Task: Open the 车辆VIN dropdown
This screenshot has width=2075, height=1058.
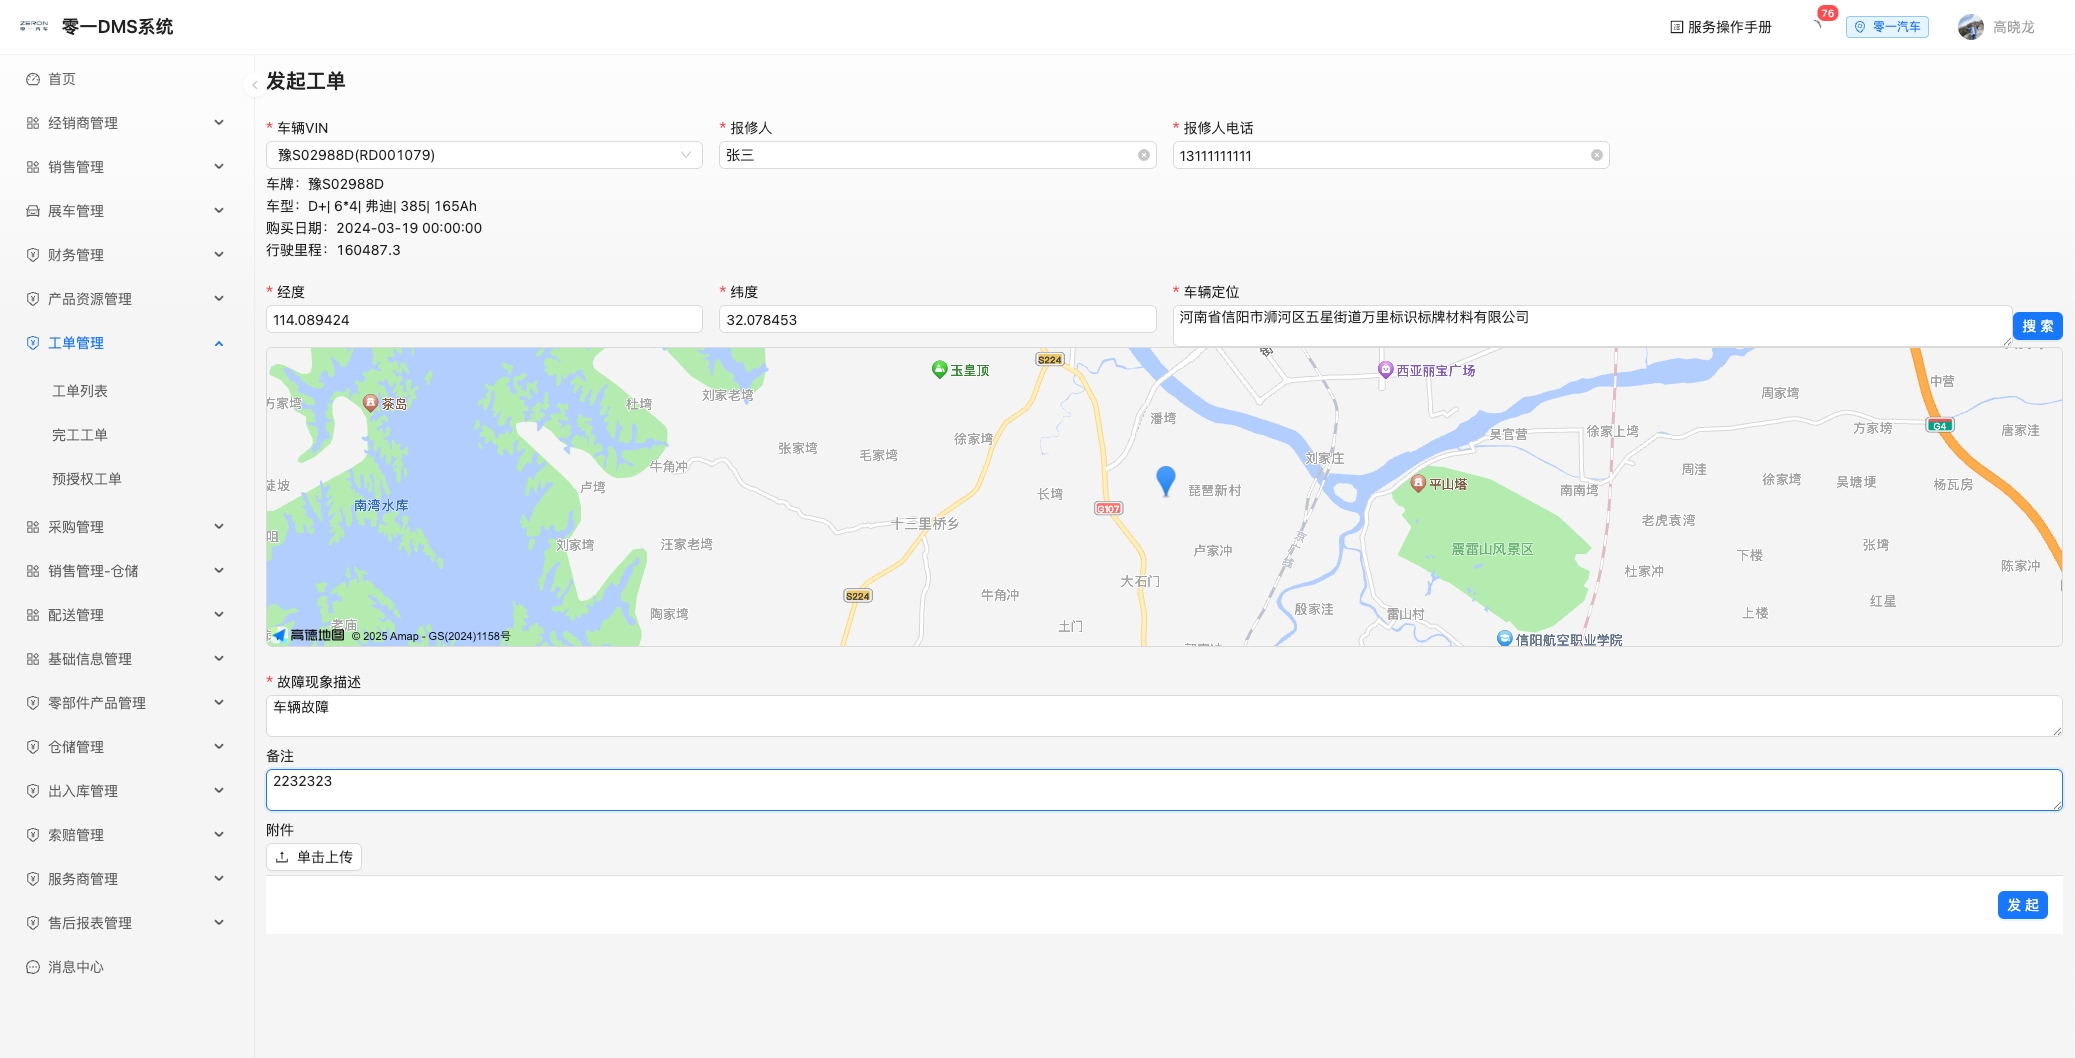Action: [x=484, y=155]
